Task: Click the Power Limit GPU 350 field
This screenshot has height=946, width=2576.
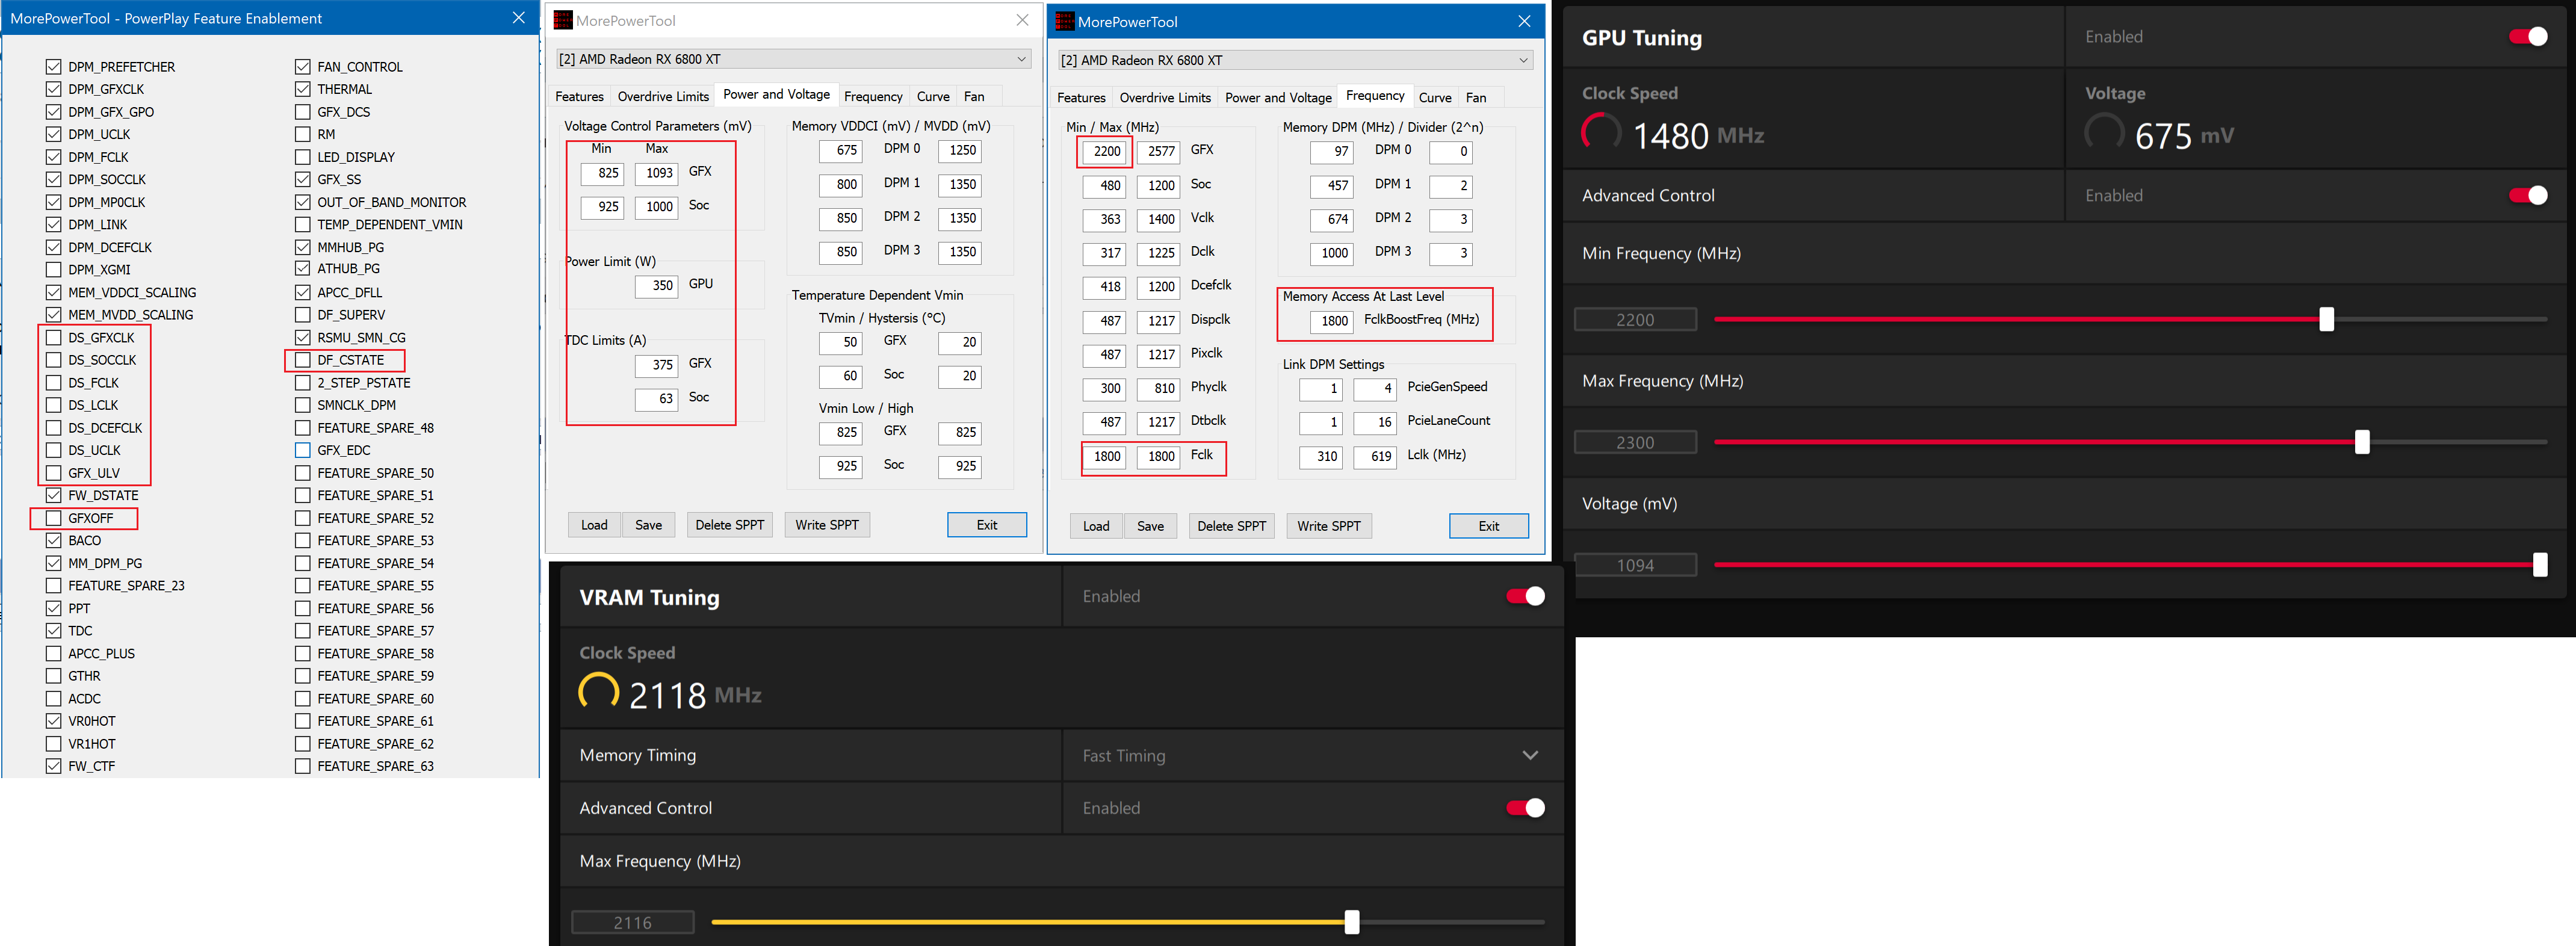Action: [x=657, y=286]
